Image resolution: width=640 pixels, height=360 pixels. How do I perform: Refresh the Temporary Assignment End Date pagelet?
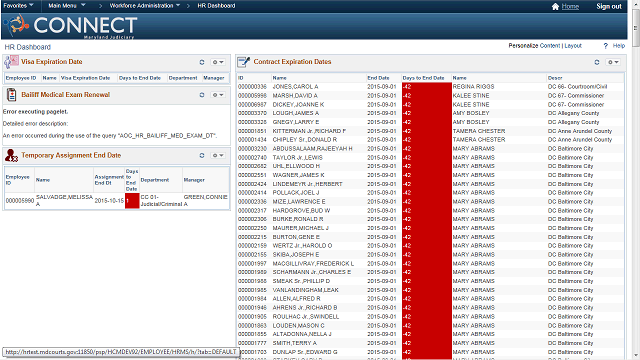[202, 156]
